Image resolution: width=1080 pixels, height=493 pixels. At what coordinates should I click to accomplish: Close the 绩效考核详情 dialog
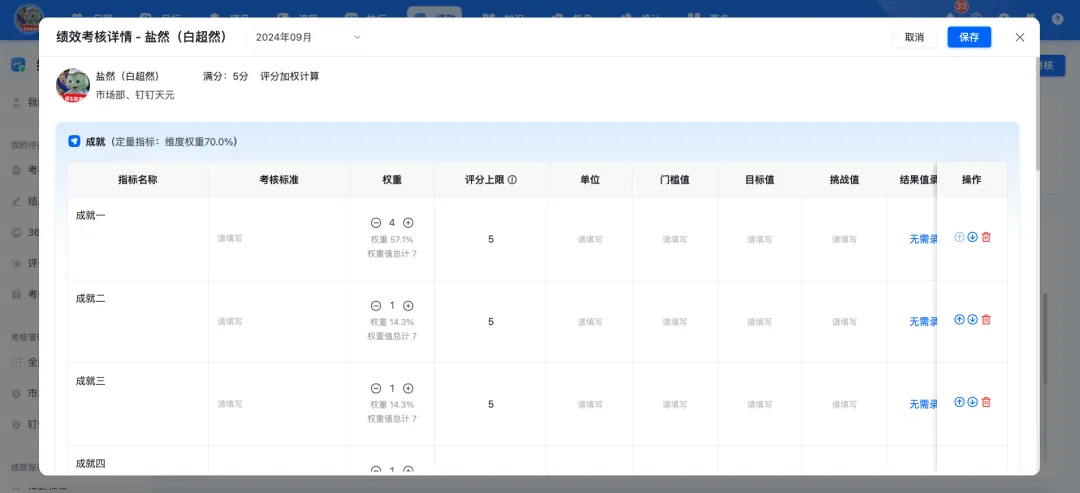(1020, 37)
